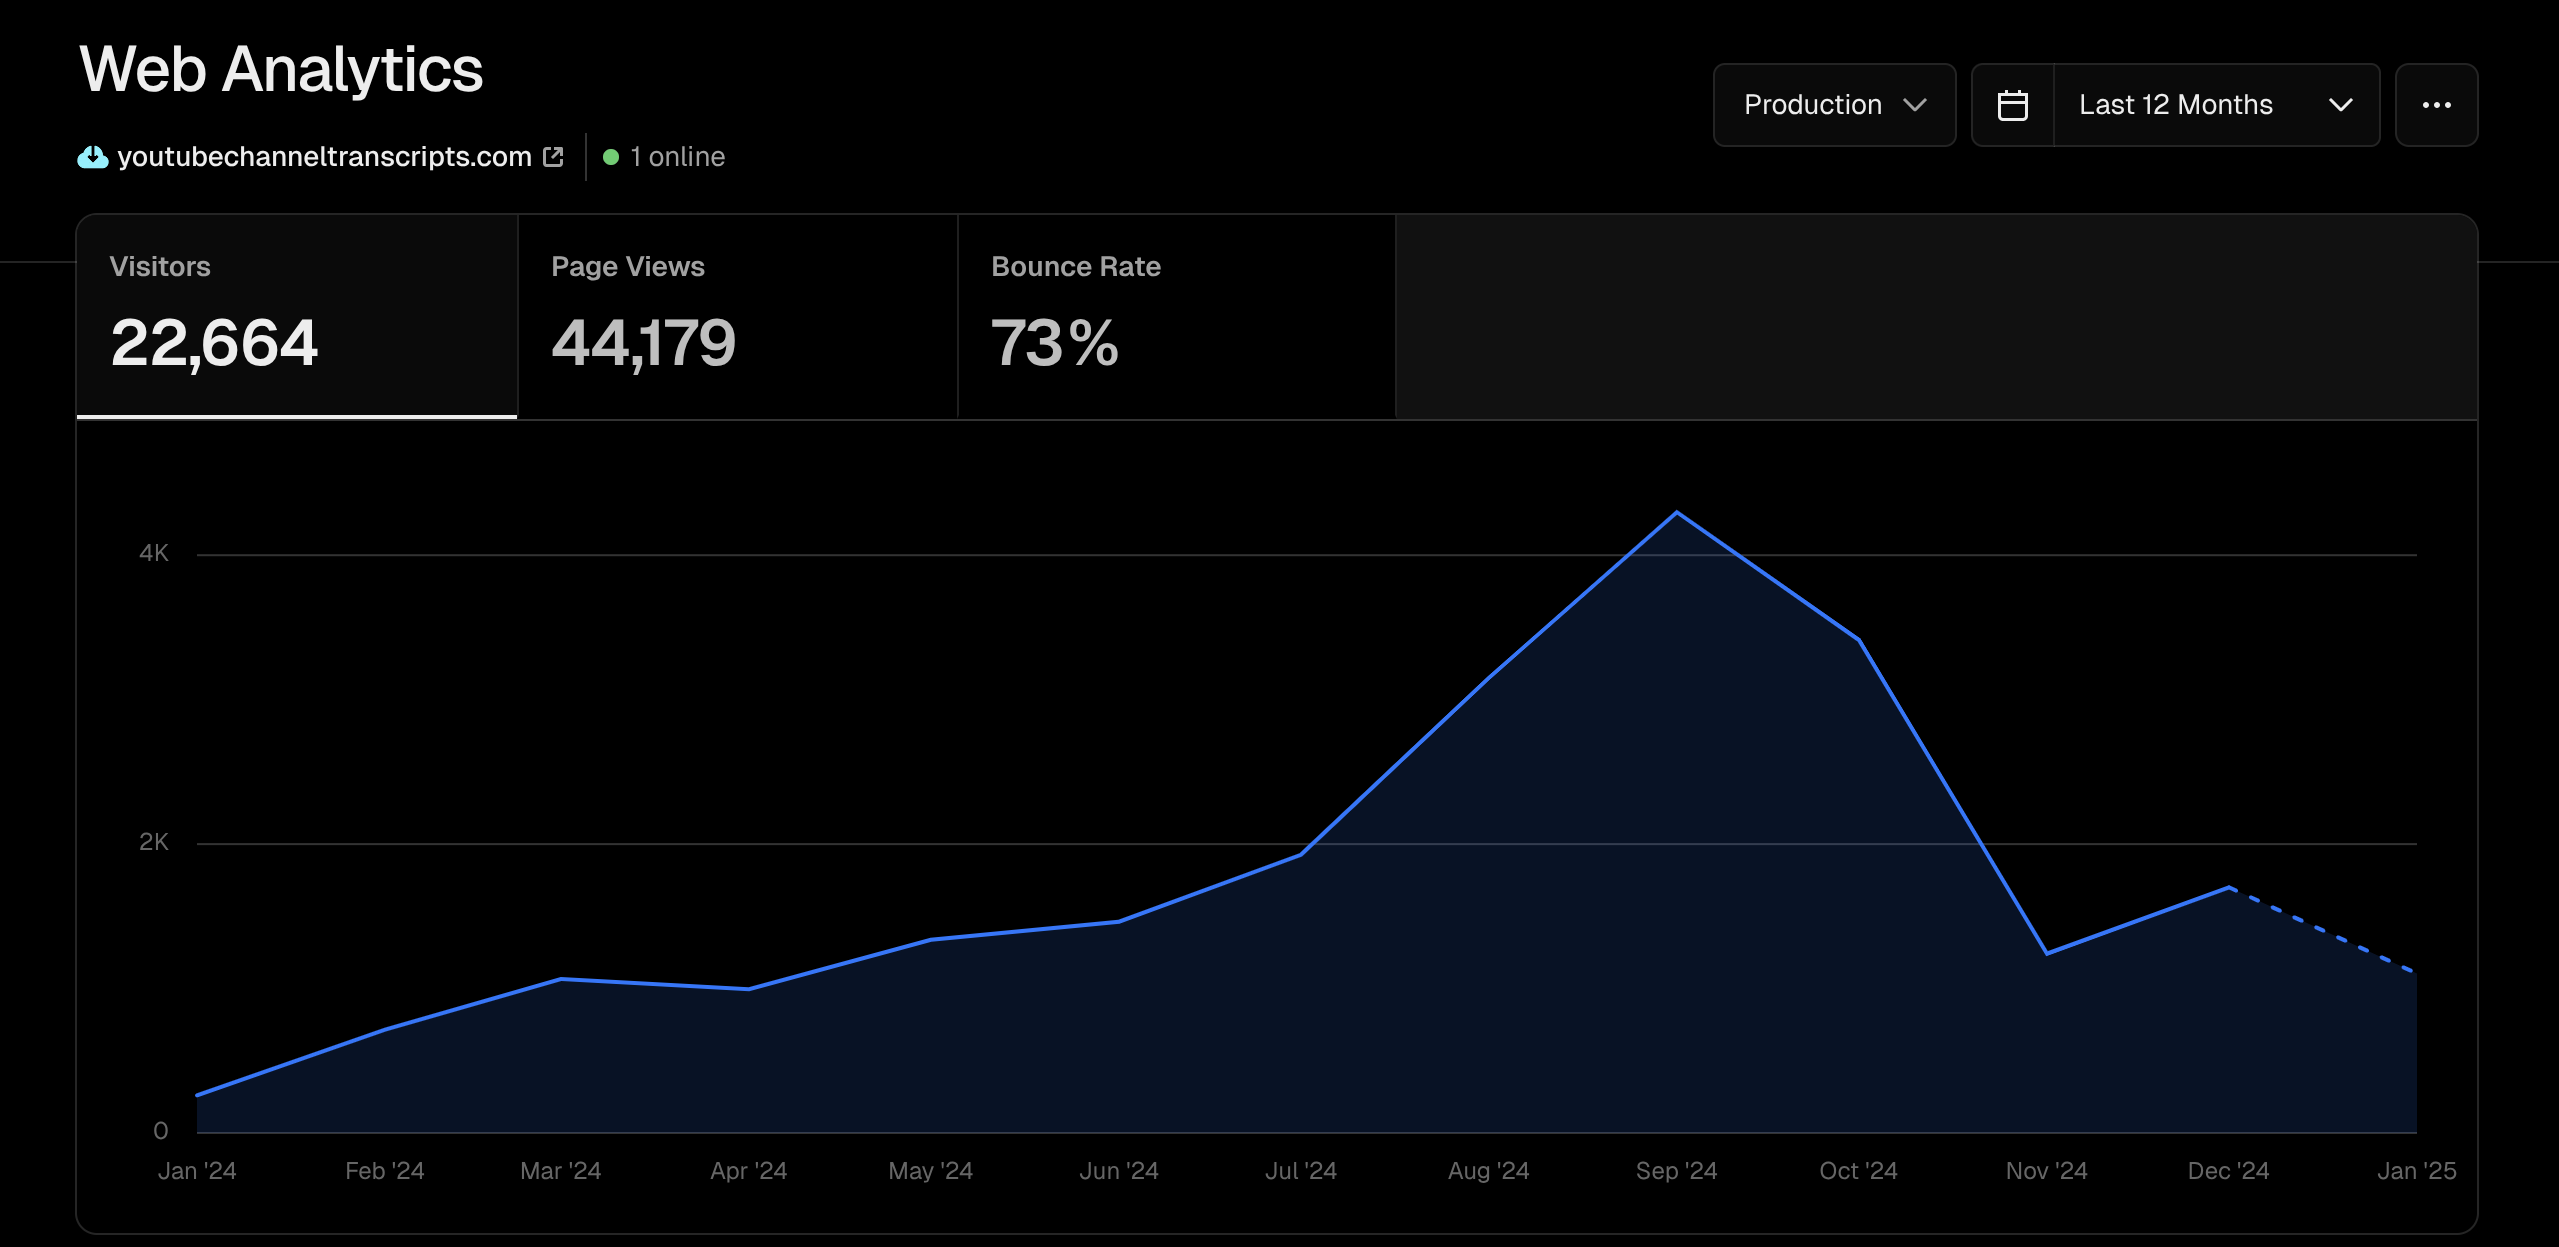Open the site via the external link icon

click(x=552, y=156)
